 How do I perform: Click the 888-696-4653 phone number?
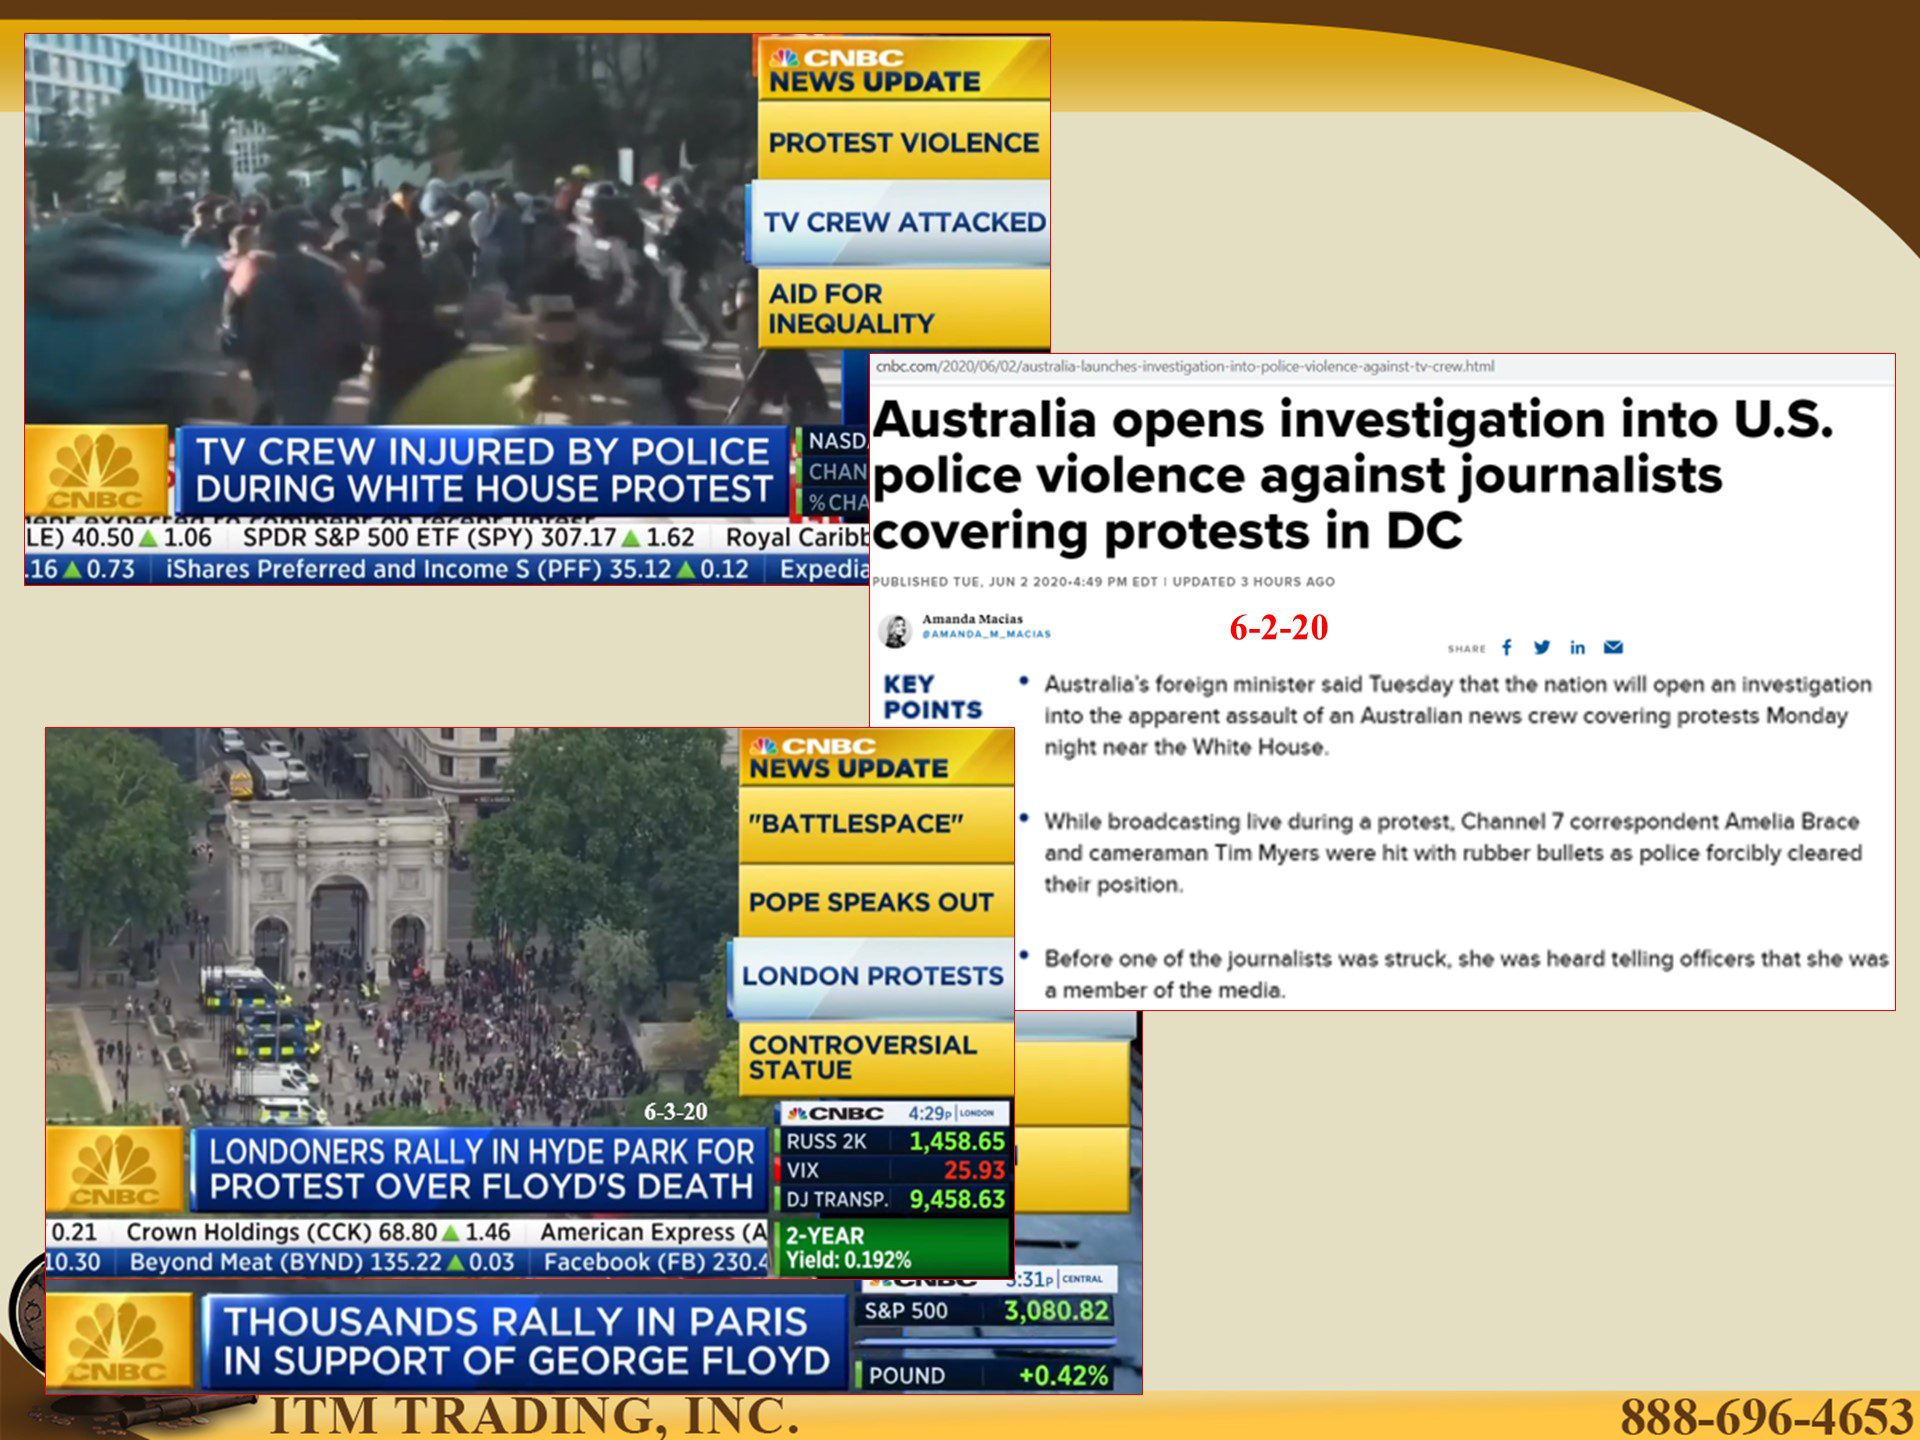[1766, 1416]
